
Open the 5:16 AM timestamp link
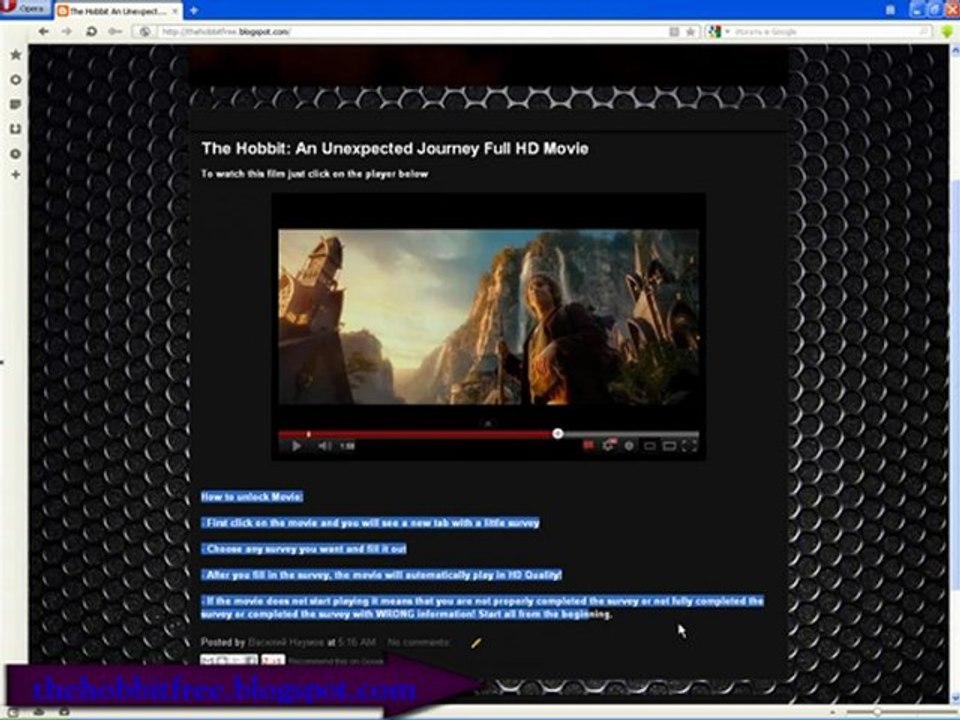point(357,642)
